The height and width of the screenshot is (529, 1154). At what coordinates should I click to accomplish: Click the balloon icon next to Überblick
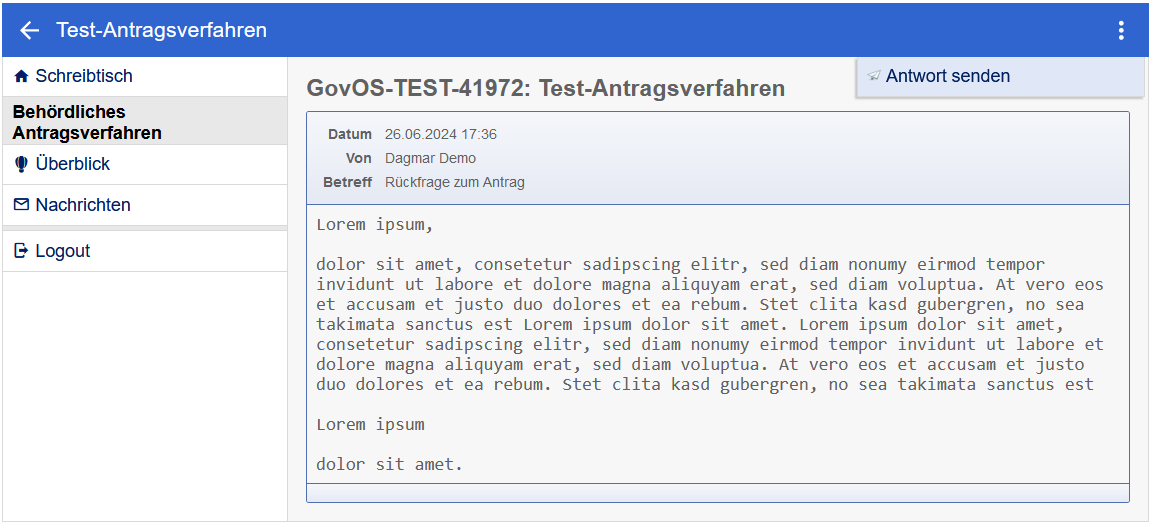click(x=22, y=164)
